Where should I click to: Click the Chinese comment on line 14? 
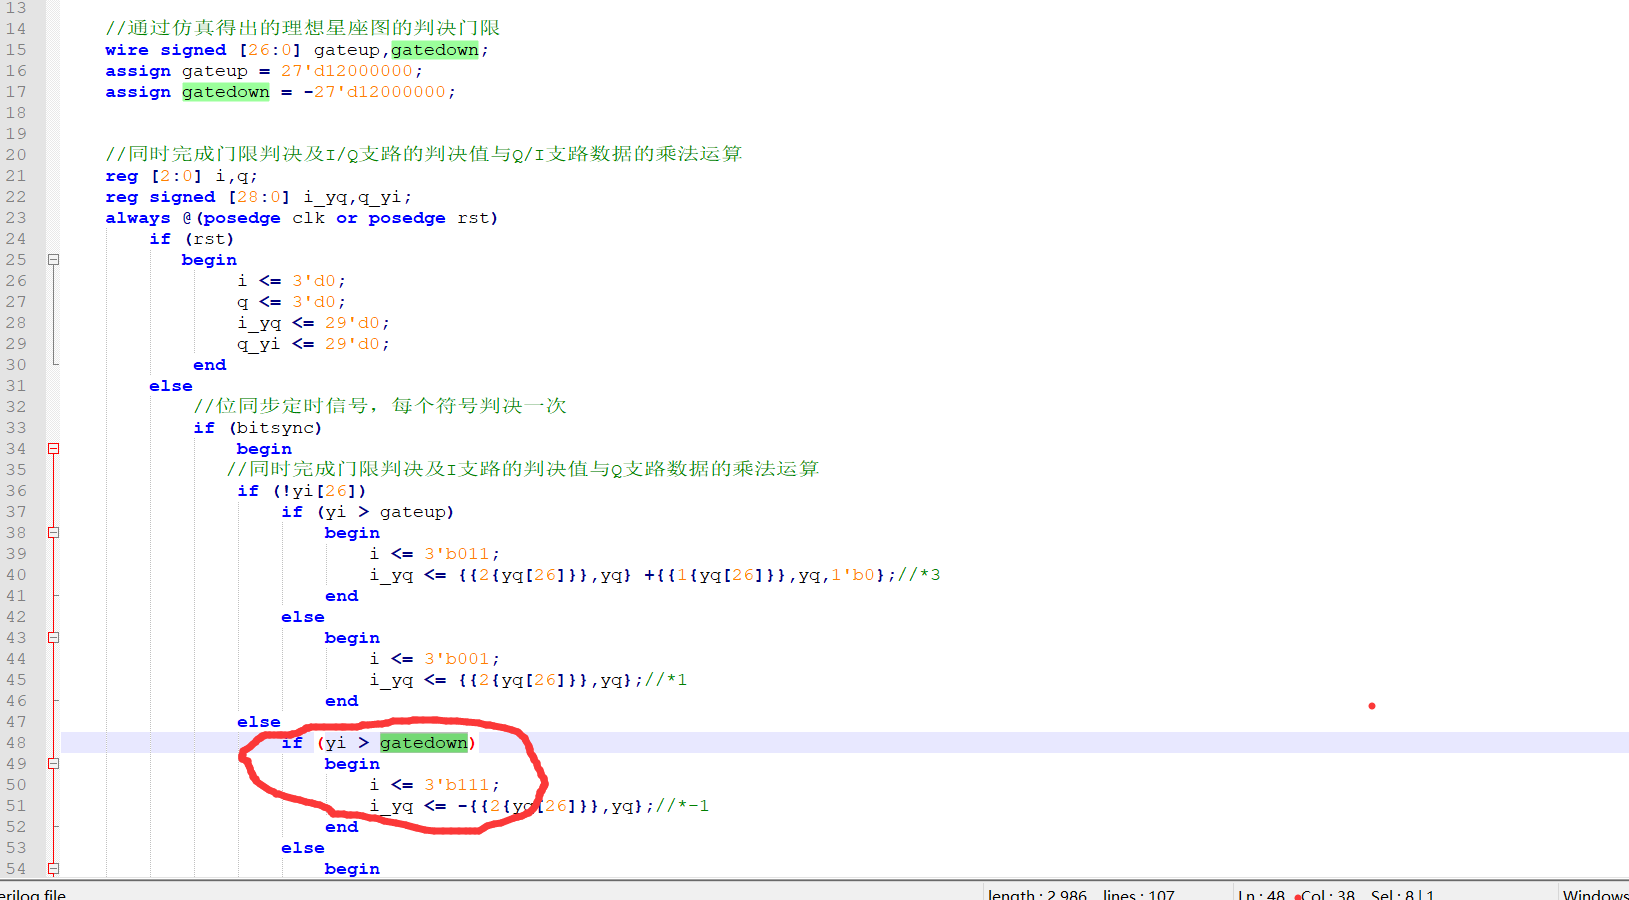click(303, 28)
